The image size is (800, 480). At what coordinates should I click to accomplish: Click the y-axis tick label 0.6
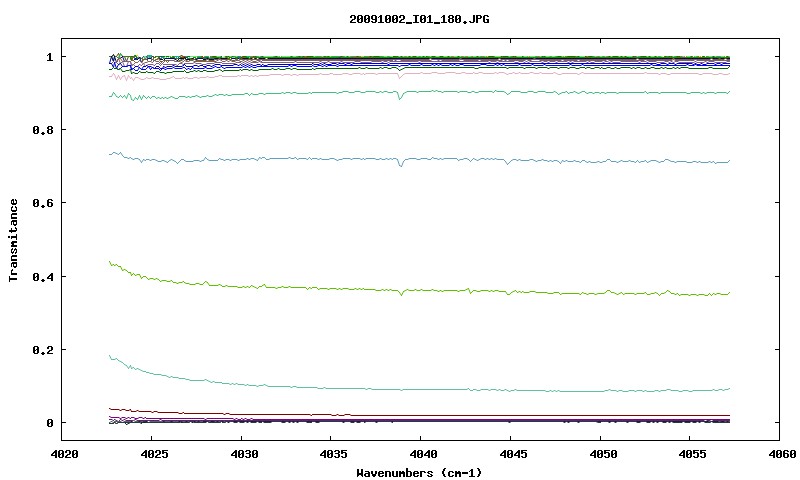tap(43, 203)
